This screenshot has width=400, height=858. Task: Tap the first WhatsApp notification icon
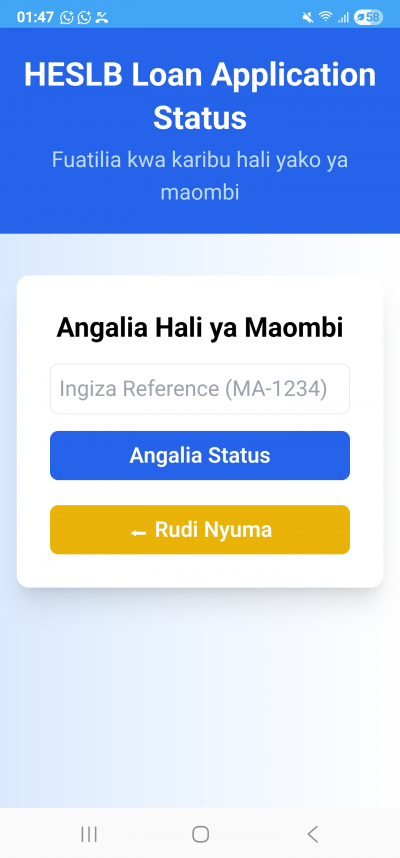pyautogui.click(x=67, y=18)
